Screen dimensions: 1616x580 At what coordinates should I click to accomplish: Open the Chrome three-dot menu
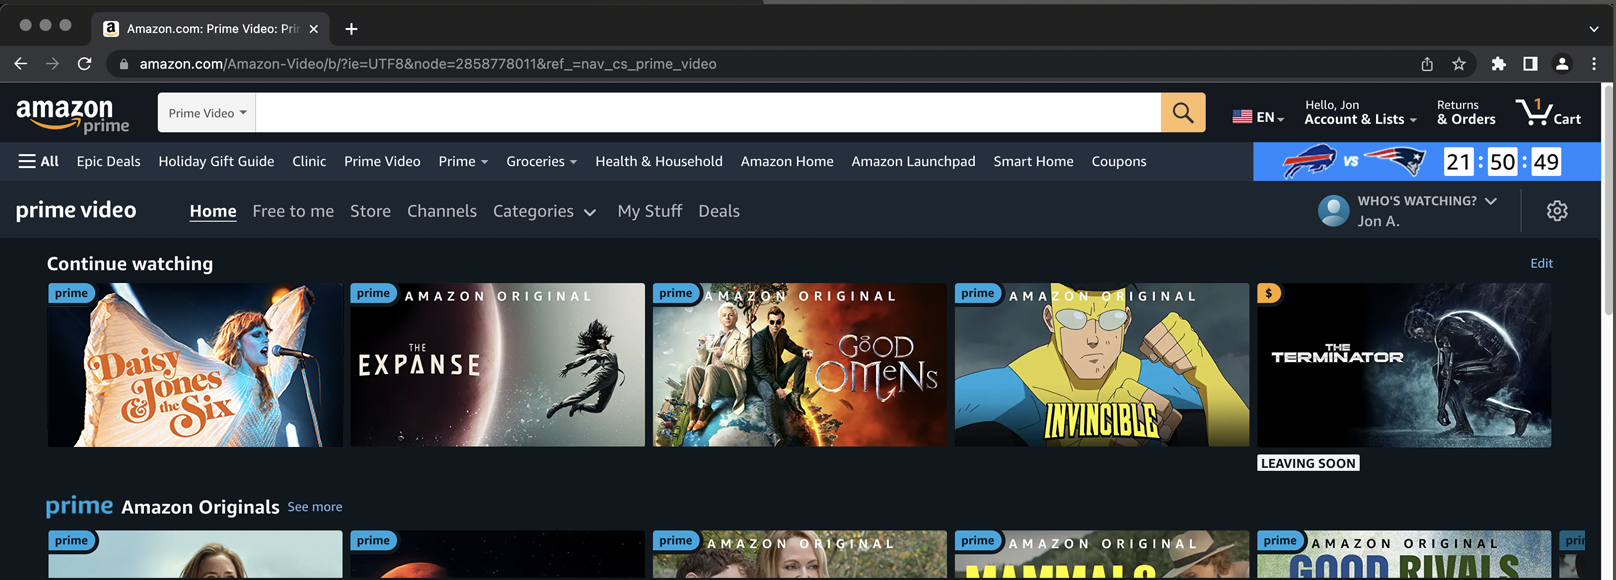(x=1594, y=64)
